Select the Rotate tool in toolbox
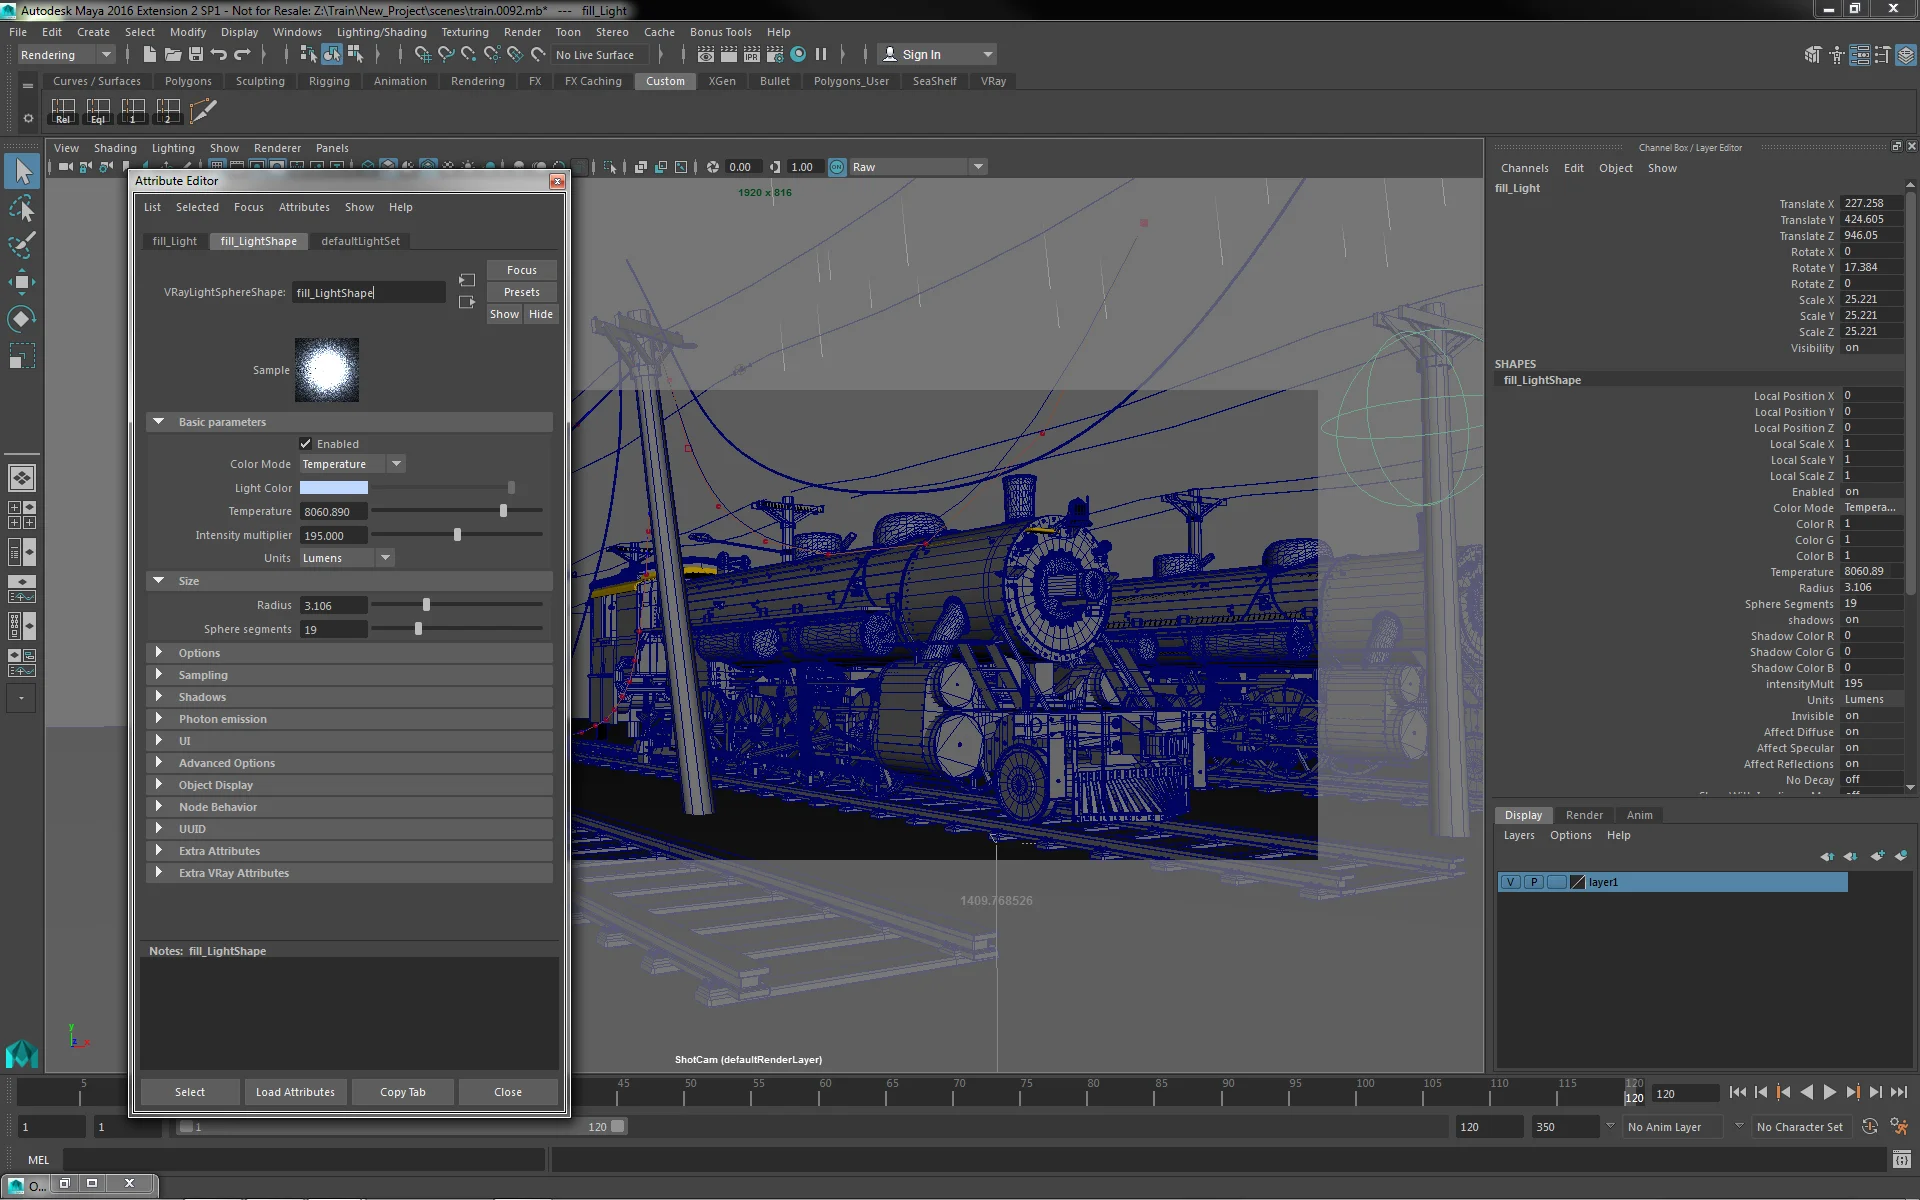The width and height of the screenshot is (1920, 1200). tap(22, 319)
